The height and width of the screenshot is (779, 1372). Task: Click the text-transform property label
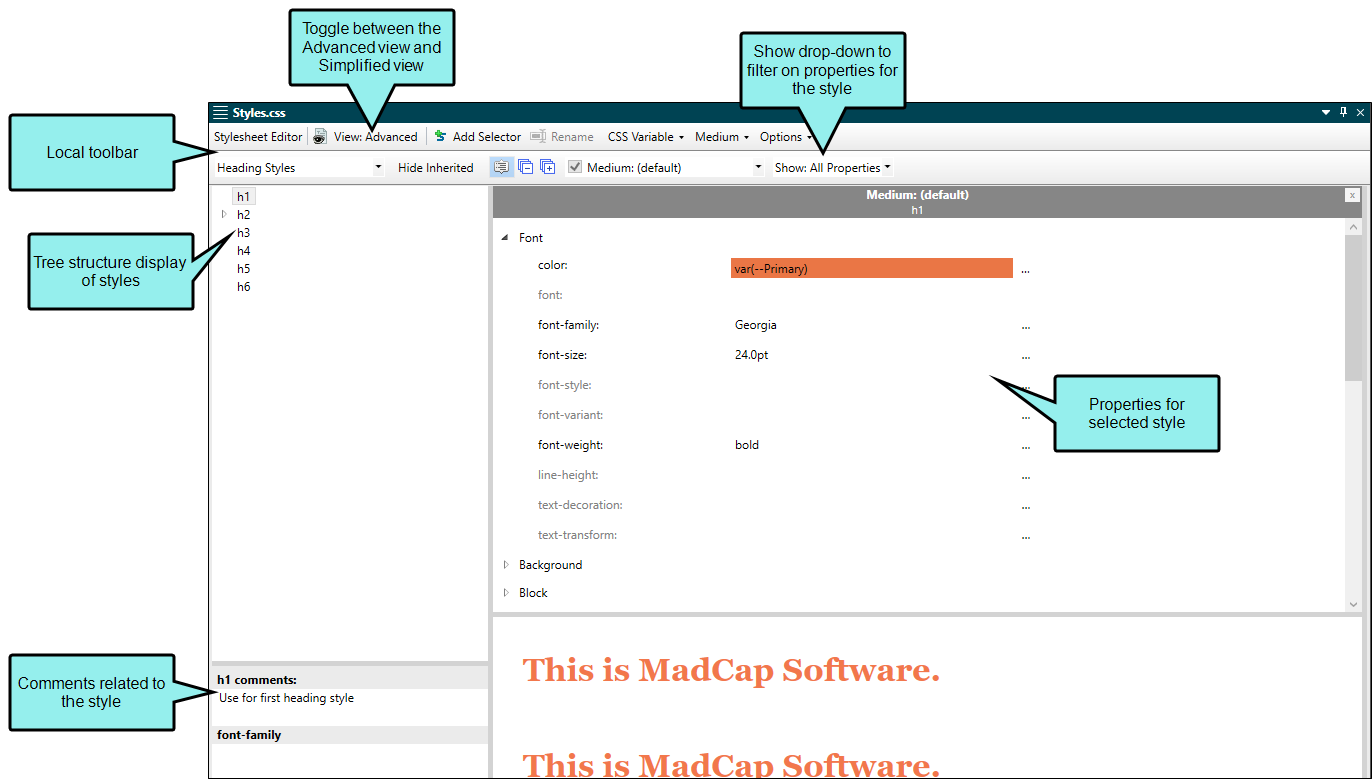(x=577, y=535)
